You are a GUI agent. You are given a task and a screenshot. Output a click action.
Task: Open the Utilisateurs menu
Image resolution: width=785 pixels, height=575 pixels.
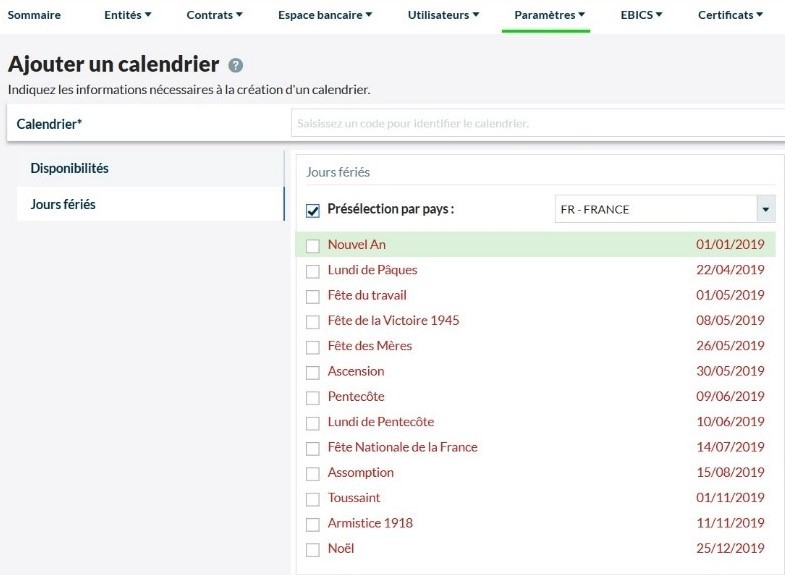point(443,15)
